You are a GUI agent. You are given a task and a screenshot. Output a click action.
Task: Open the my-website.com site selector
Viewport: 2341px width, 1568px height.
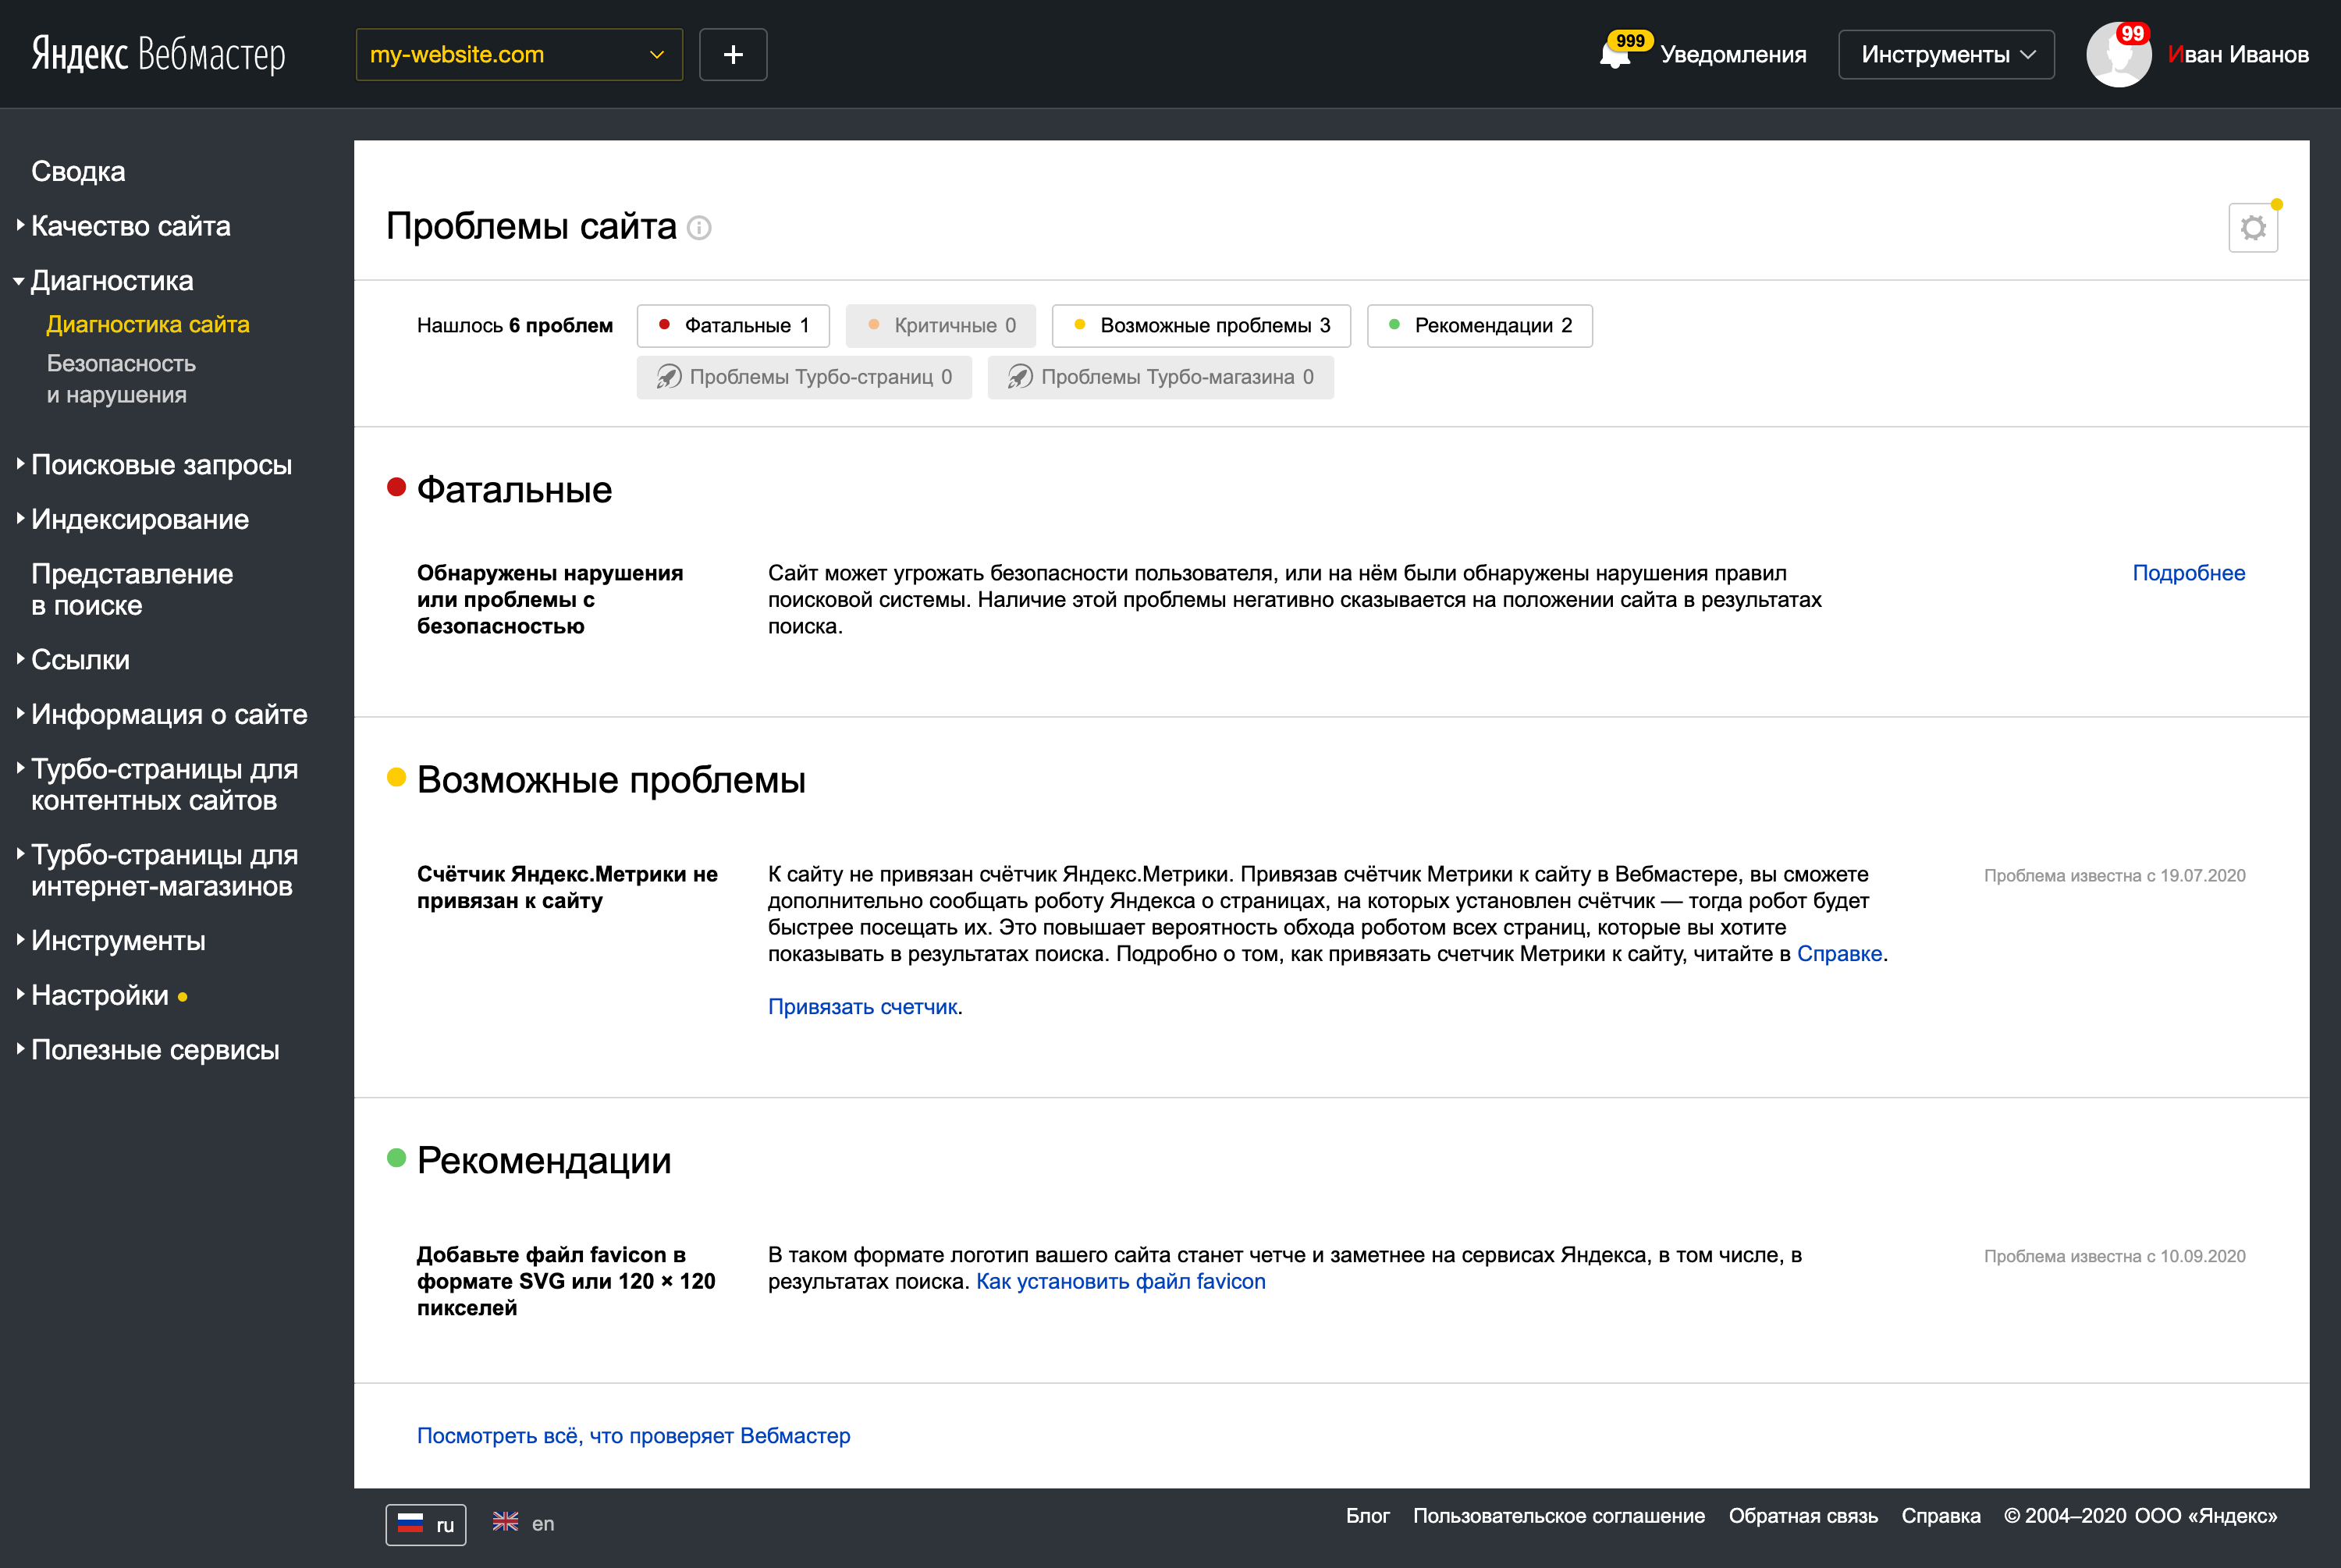[x=518, y=54]
